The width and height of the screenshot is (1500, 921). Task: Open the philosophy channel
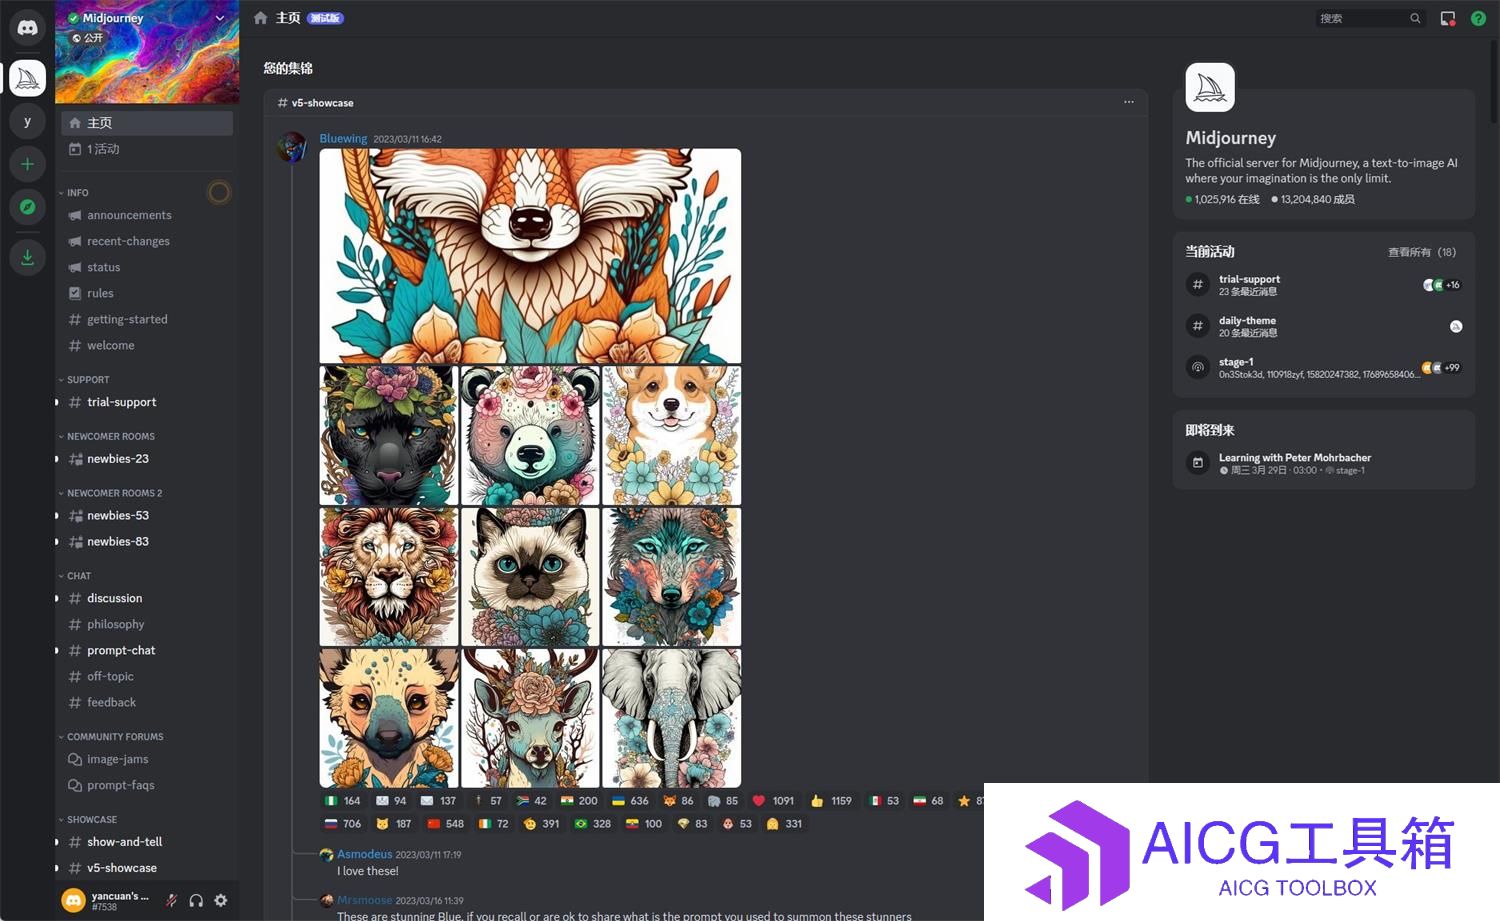[147, 624]
